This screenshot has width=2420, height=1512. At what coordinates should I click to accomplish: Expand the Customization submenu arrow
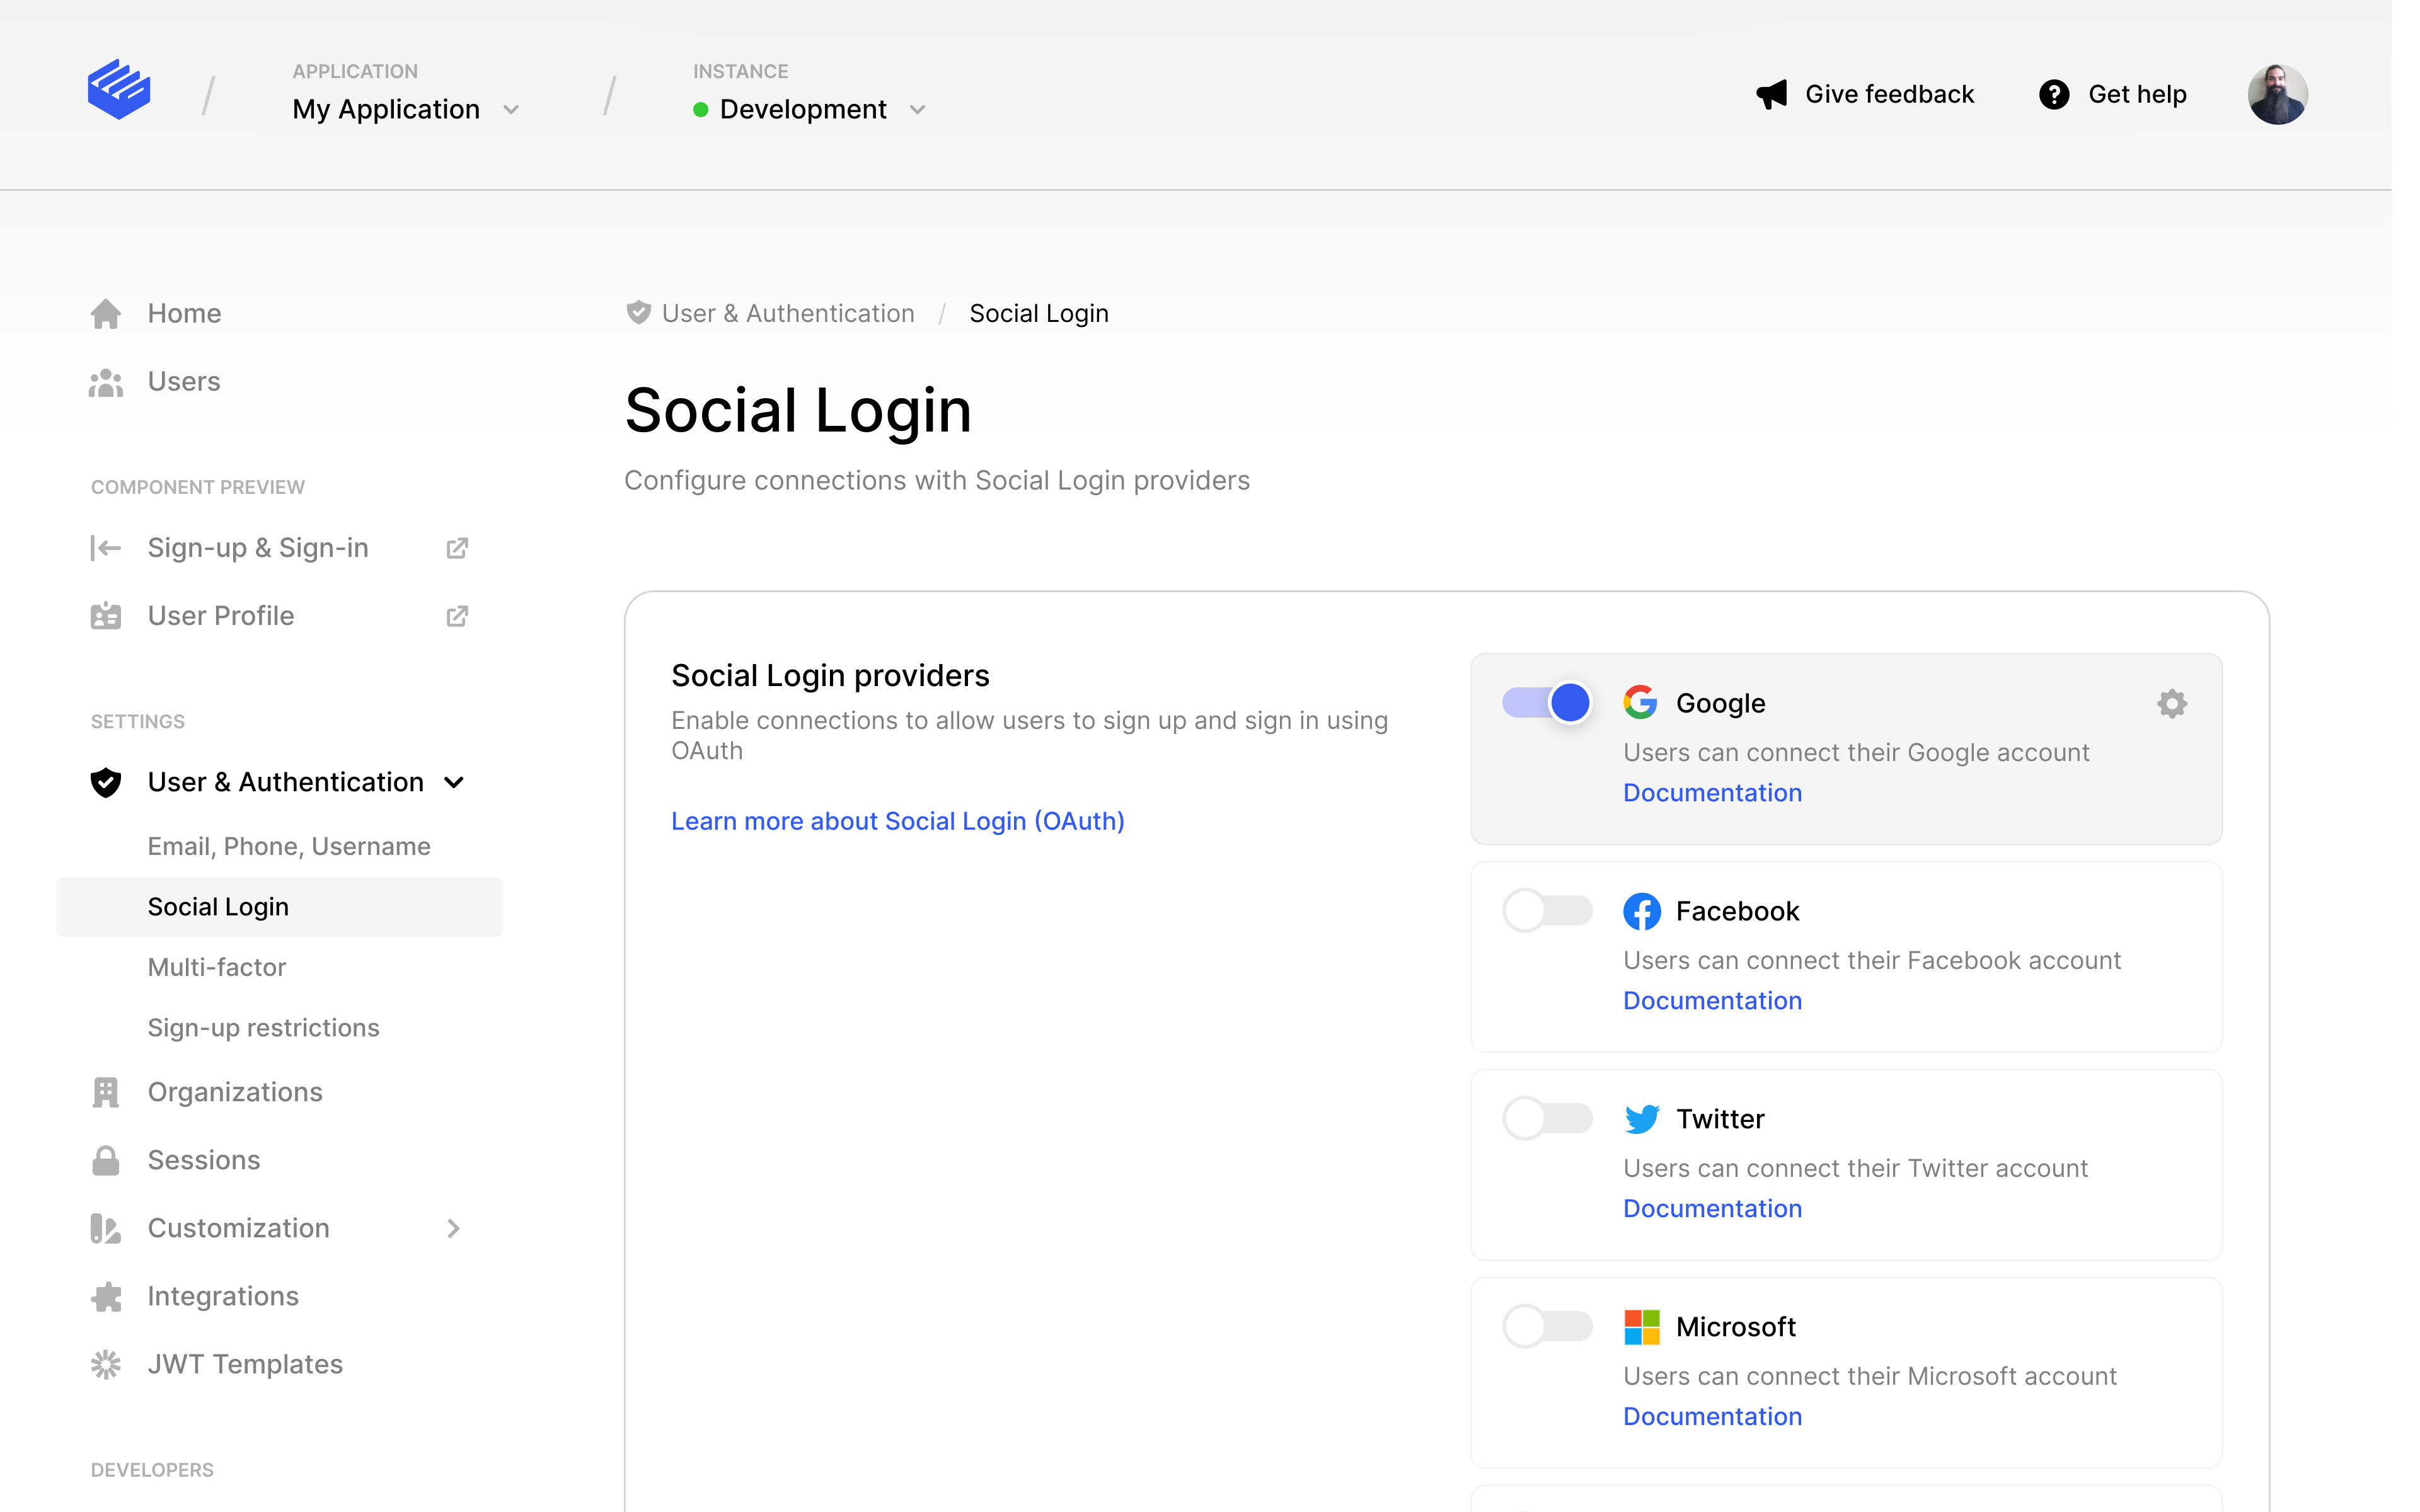454,1228
